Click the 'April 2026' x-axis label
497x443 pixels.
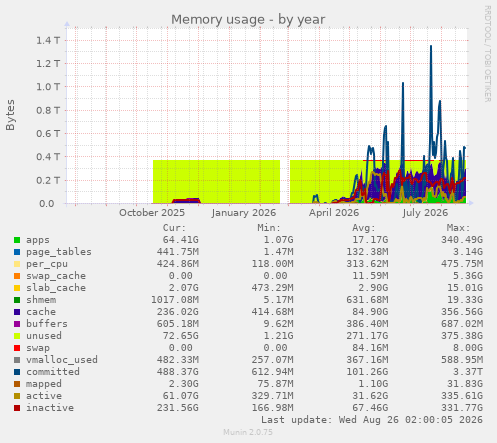click(x=334, y=213)
